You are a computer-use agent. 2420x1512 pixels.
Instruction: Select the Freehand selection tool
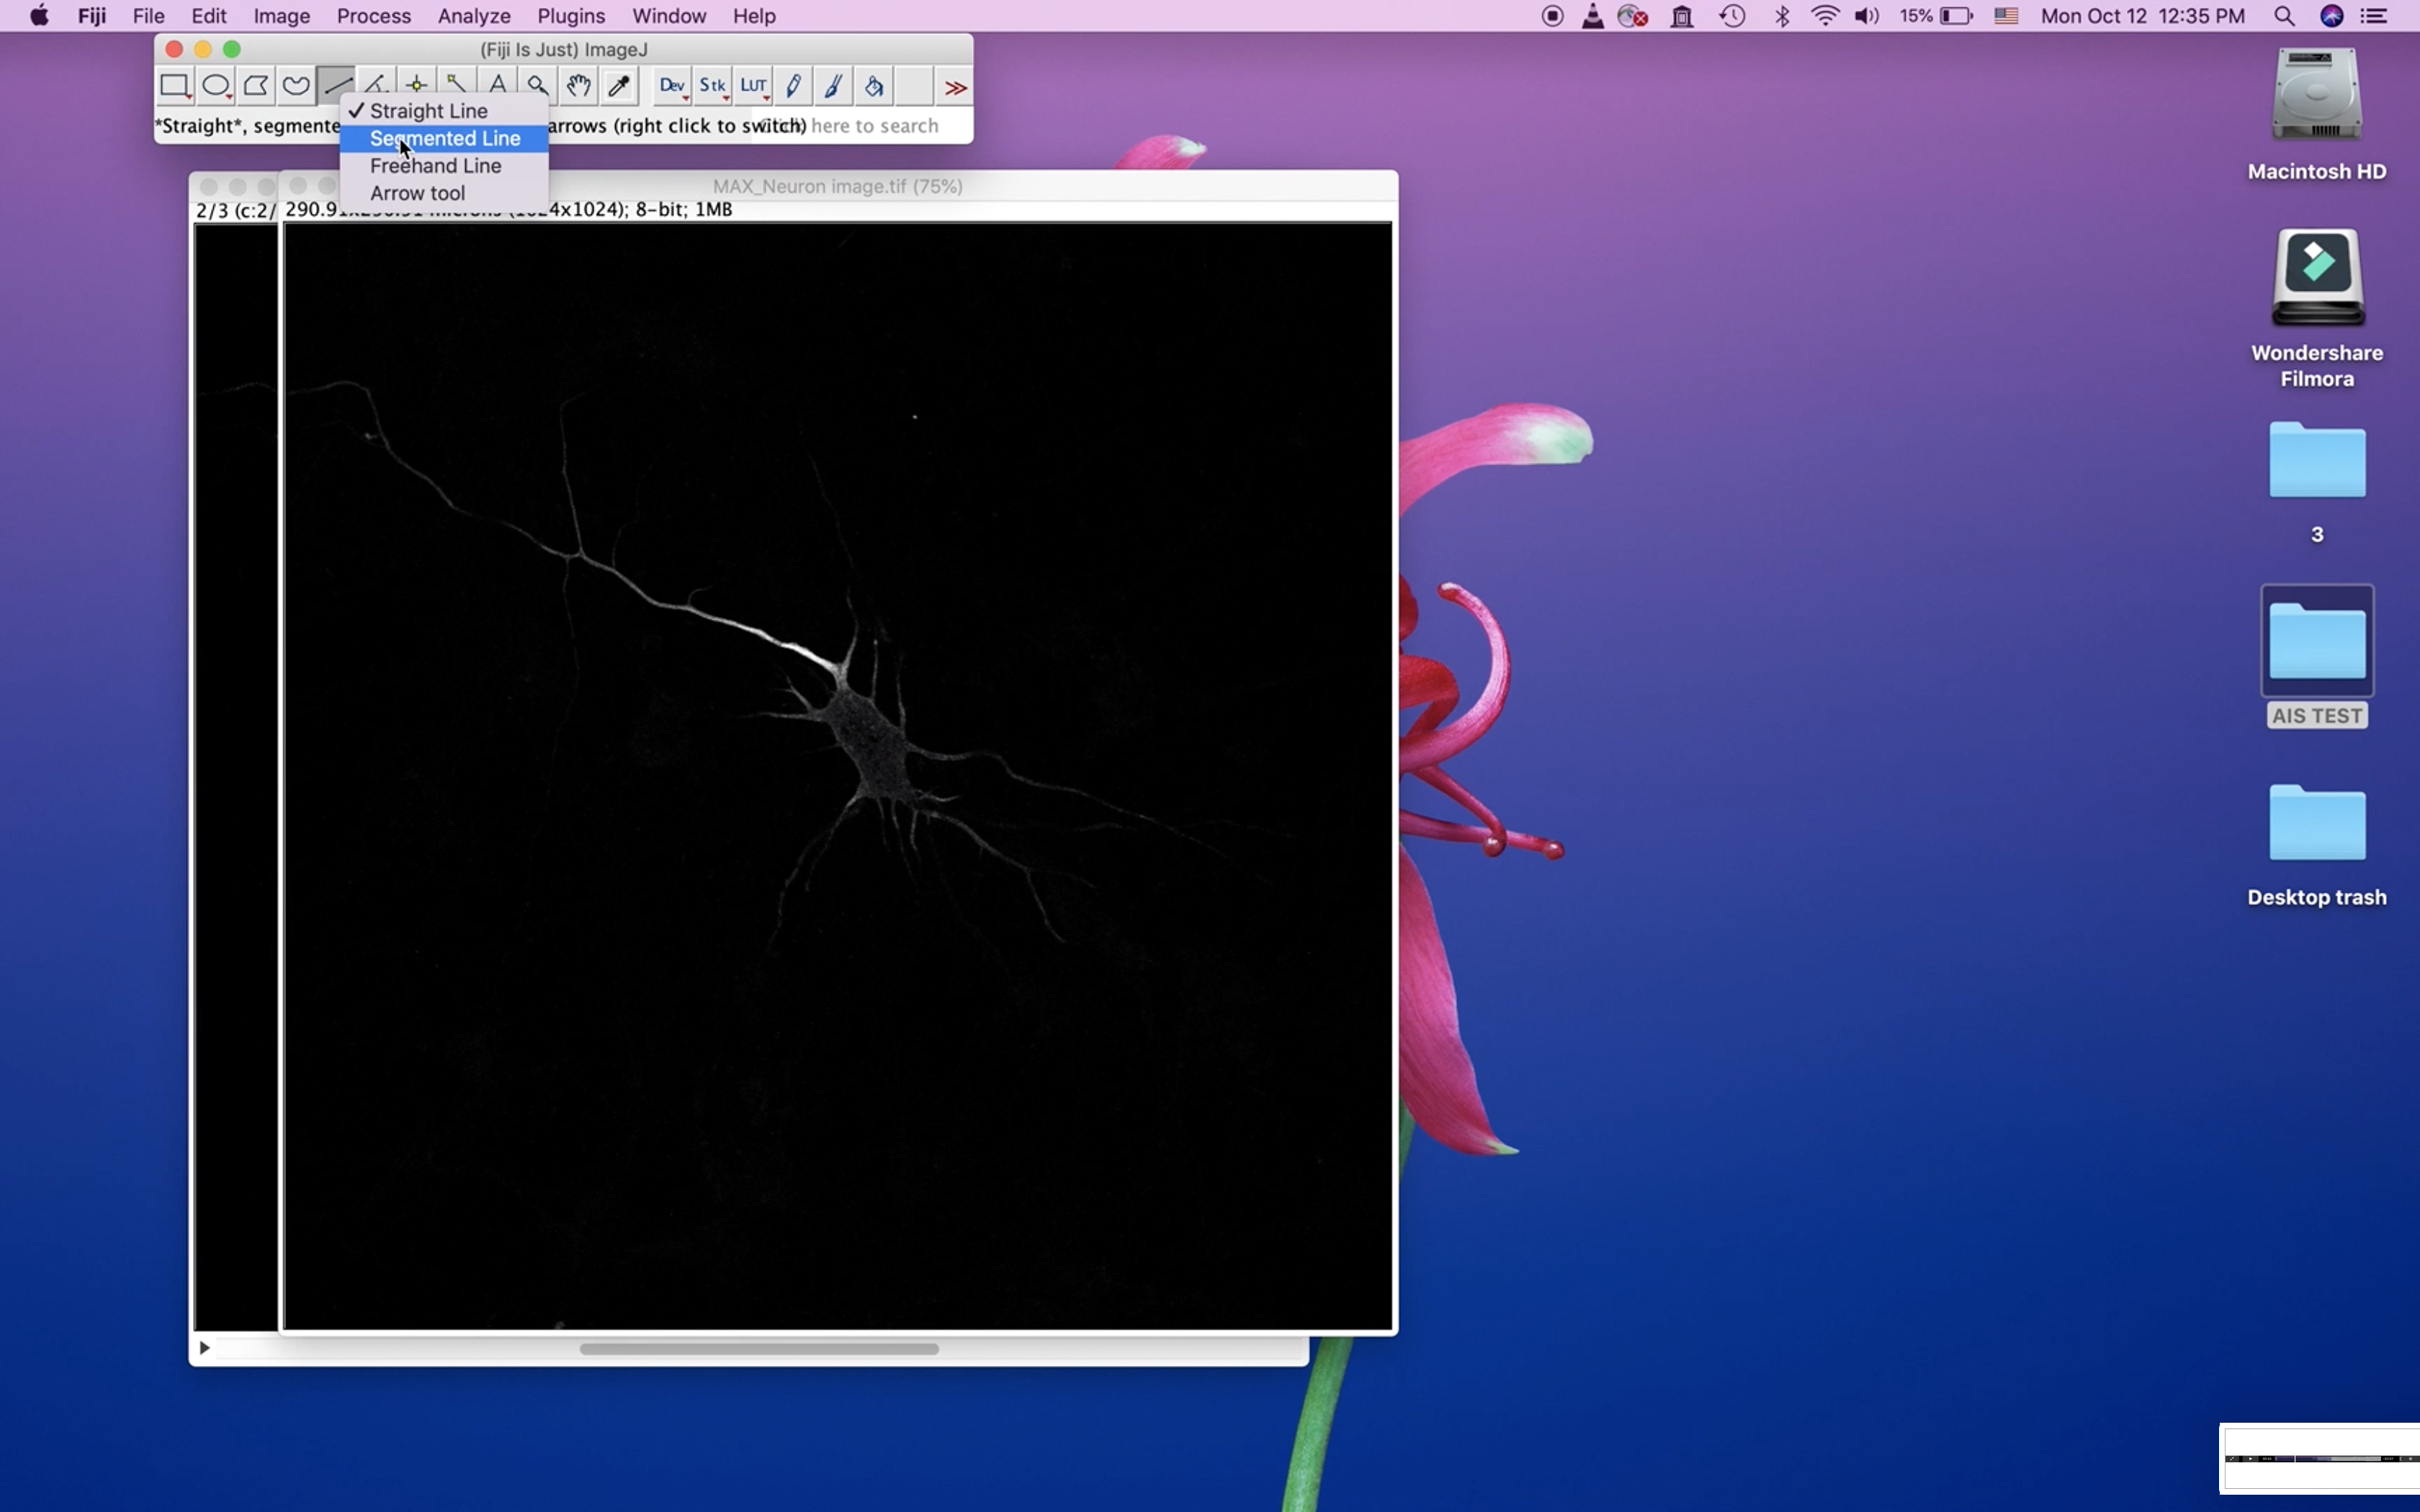coord(296,86)
